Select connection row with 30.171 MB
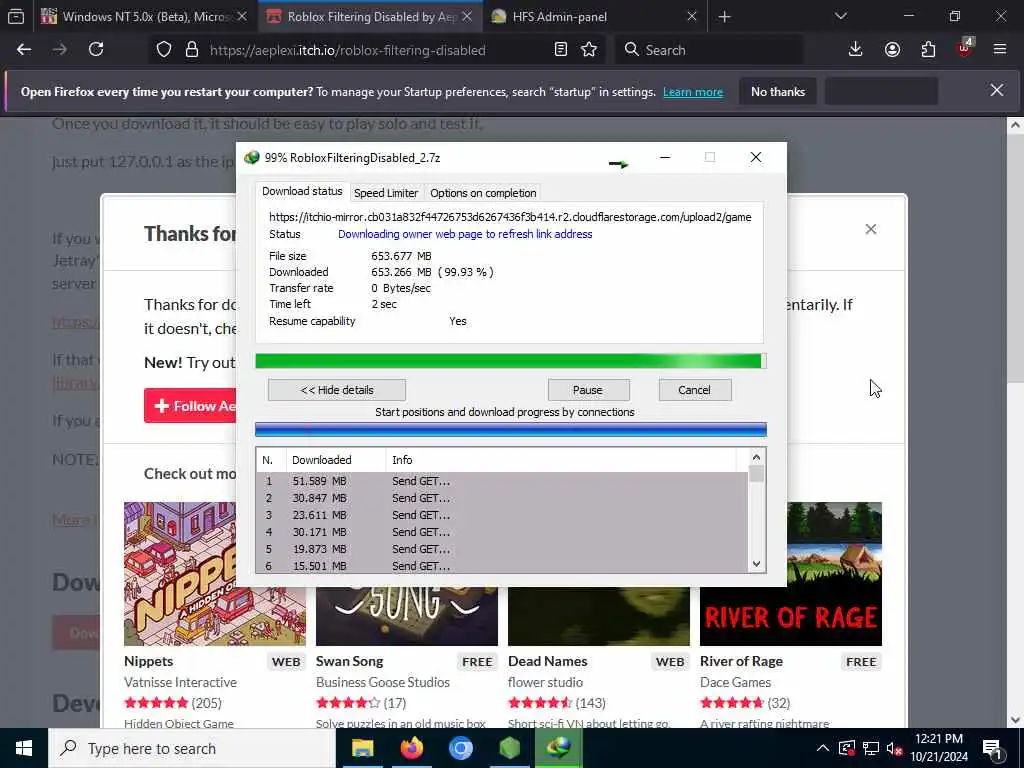Screen dimensions: 1024x768 click(502, 532)
